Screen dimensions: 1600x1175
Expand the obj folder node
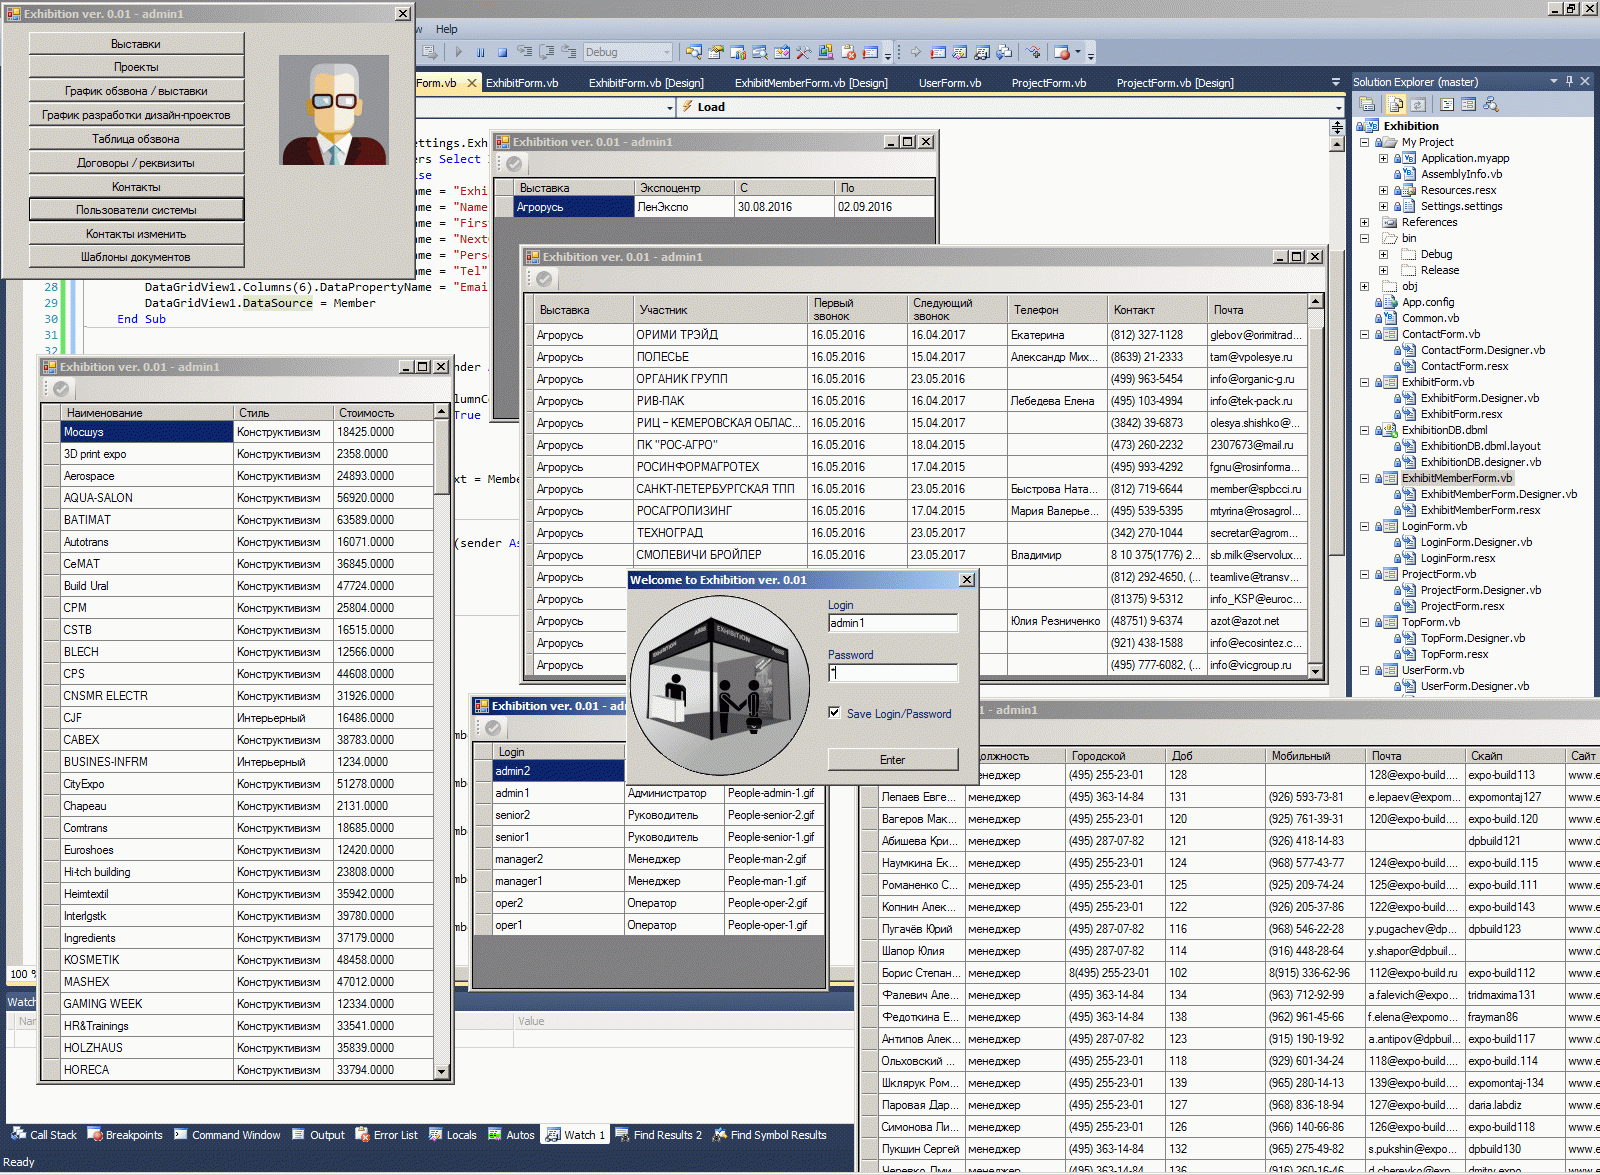pyautogui.click(x=1364, y=286)
